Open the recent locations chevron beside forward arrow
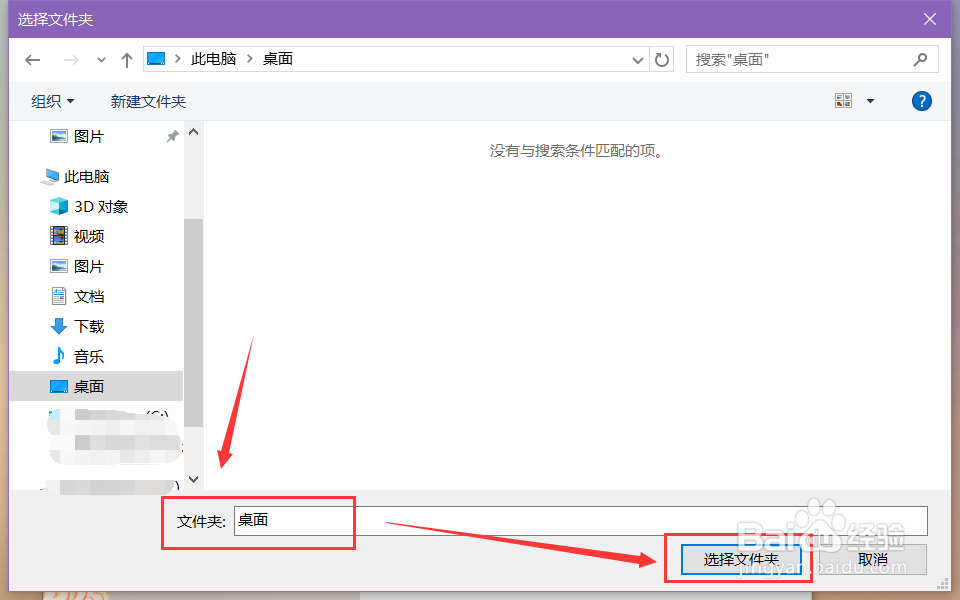960x600 pixels. coord(101,59)
